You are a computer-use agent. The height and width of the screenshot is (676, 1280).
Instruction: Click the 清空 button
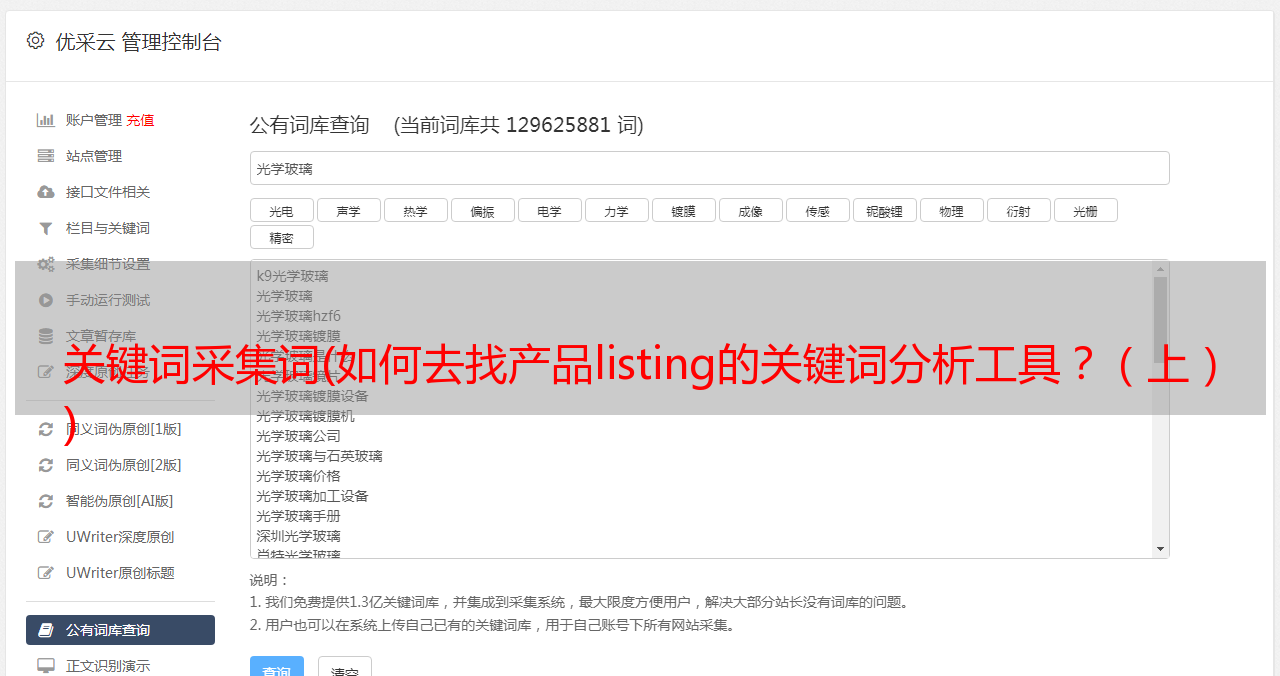click(345, 668)
